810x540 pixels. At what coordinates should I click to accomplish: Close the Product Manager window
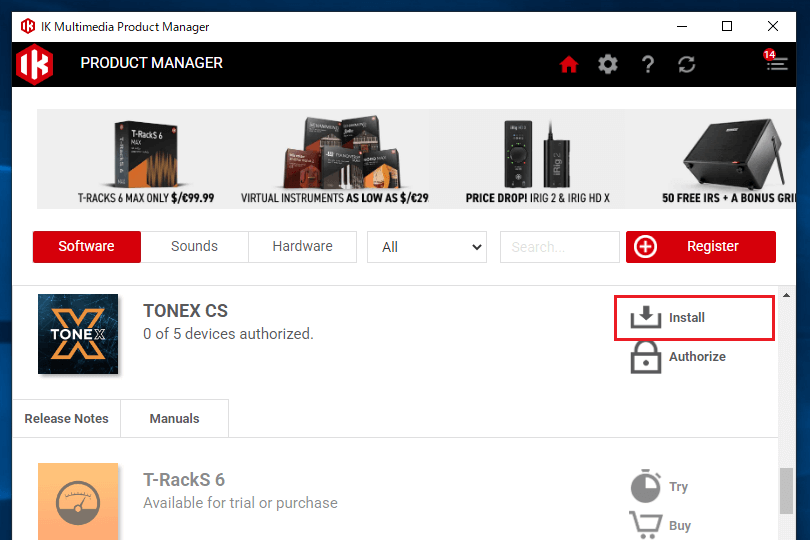[x=773, y=26]
